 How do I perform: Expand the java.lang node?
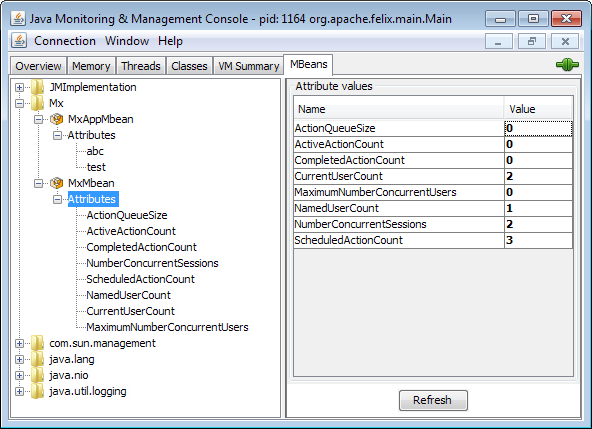(19, 360)
